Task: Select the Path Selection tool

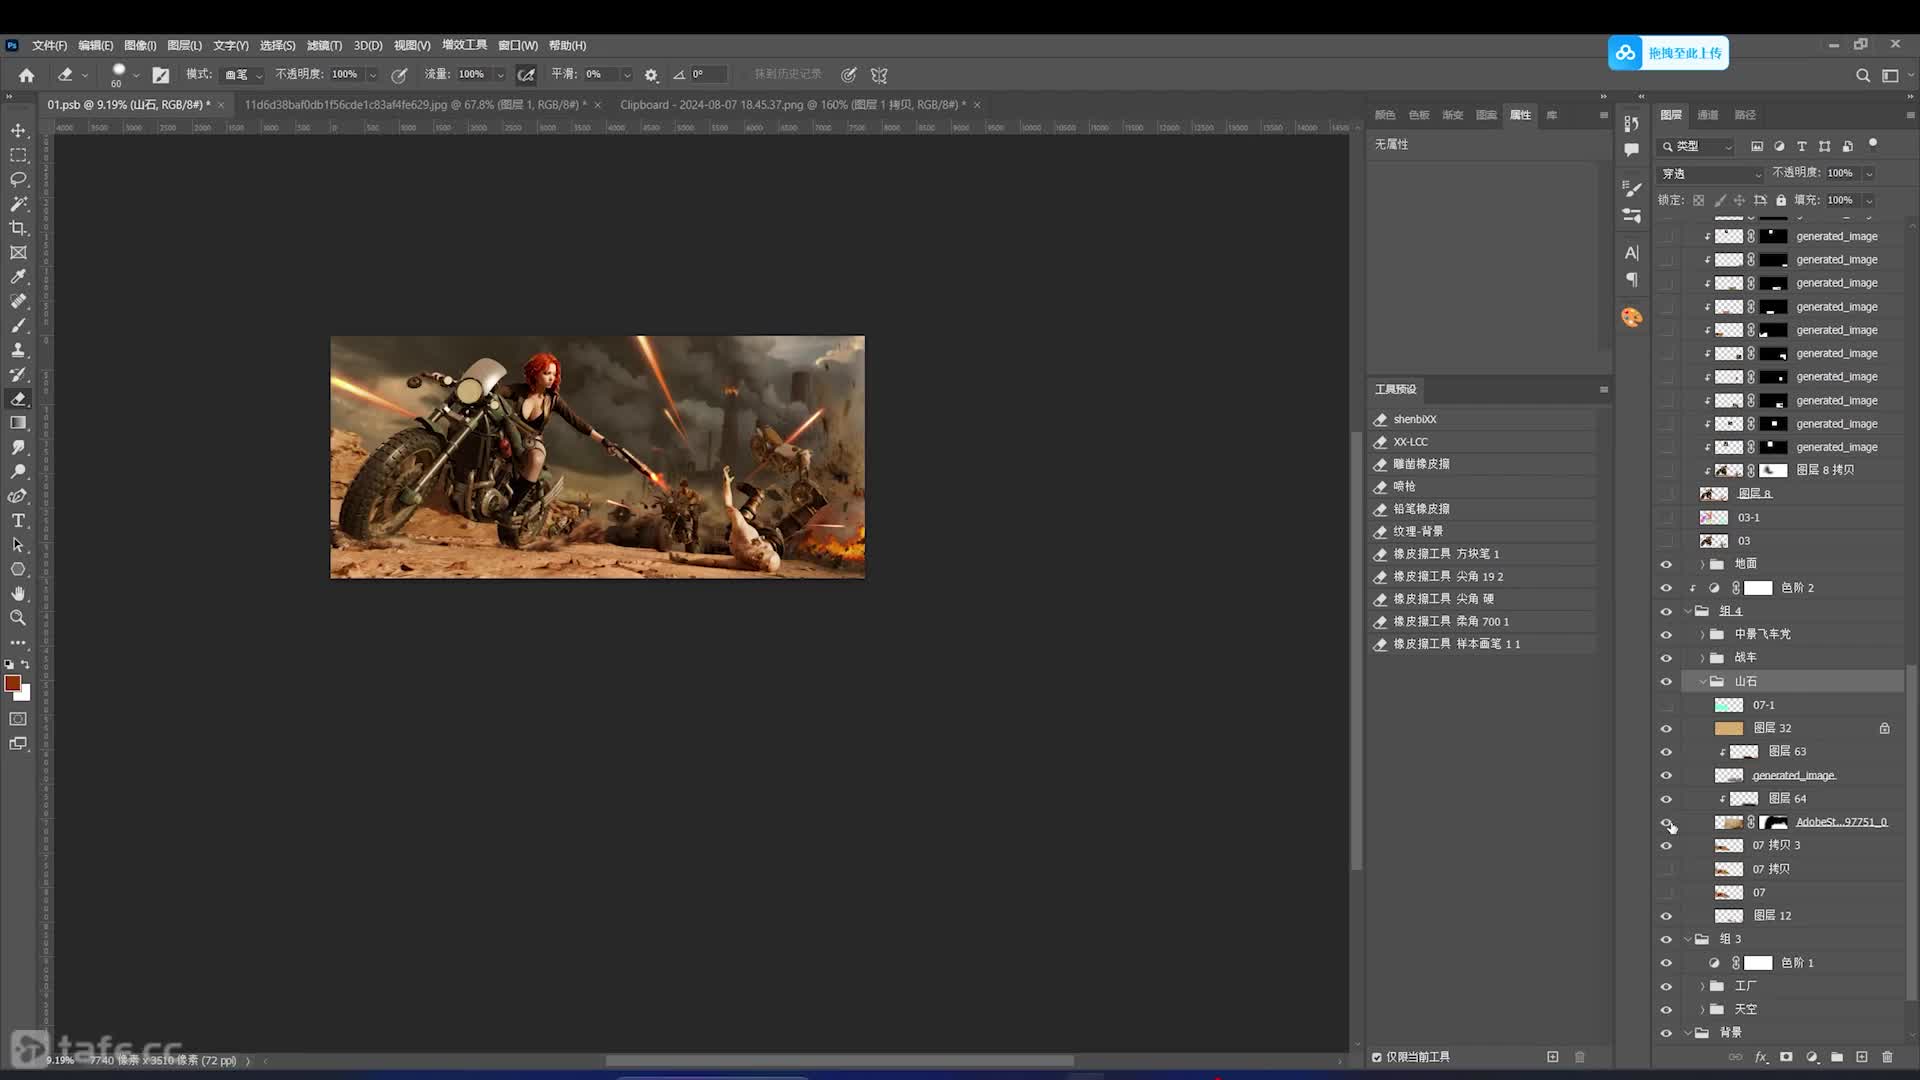Action: pyautogui.click(x=18, y=545)
